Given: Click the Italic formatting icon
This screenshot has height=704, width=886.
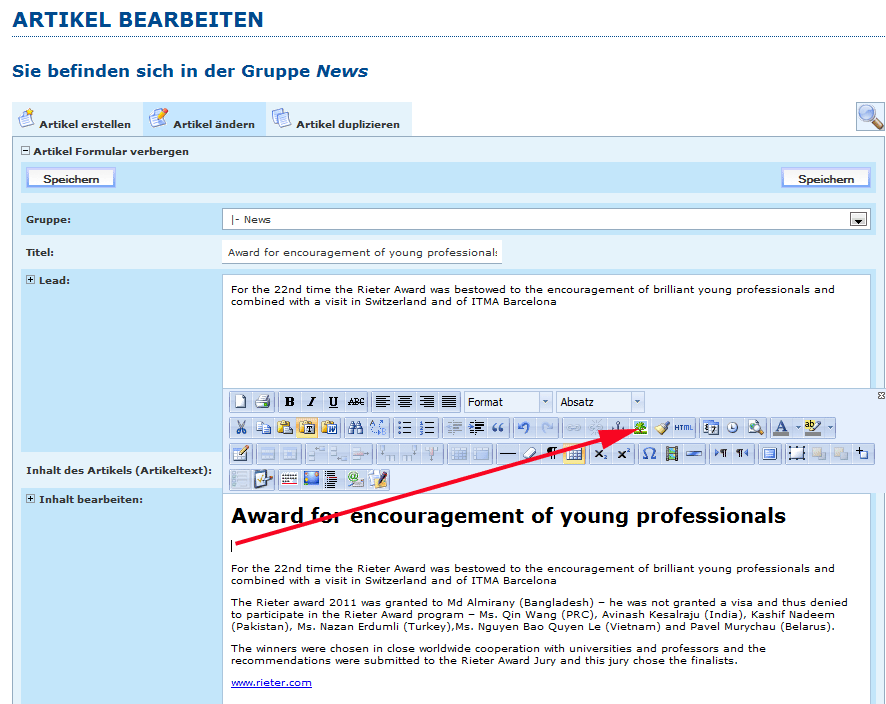Looking at the screenshot, I should (x=311, y=402).
